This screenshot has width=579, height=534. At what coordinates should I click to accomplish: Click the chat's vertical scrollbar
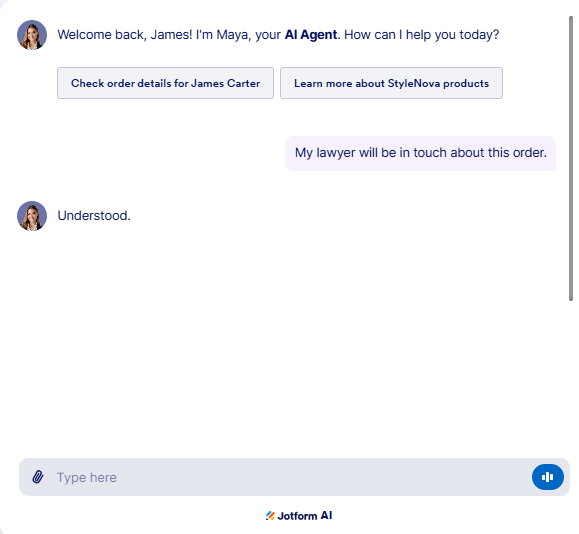coord(571,159)
